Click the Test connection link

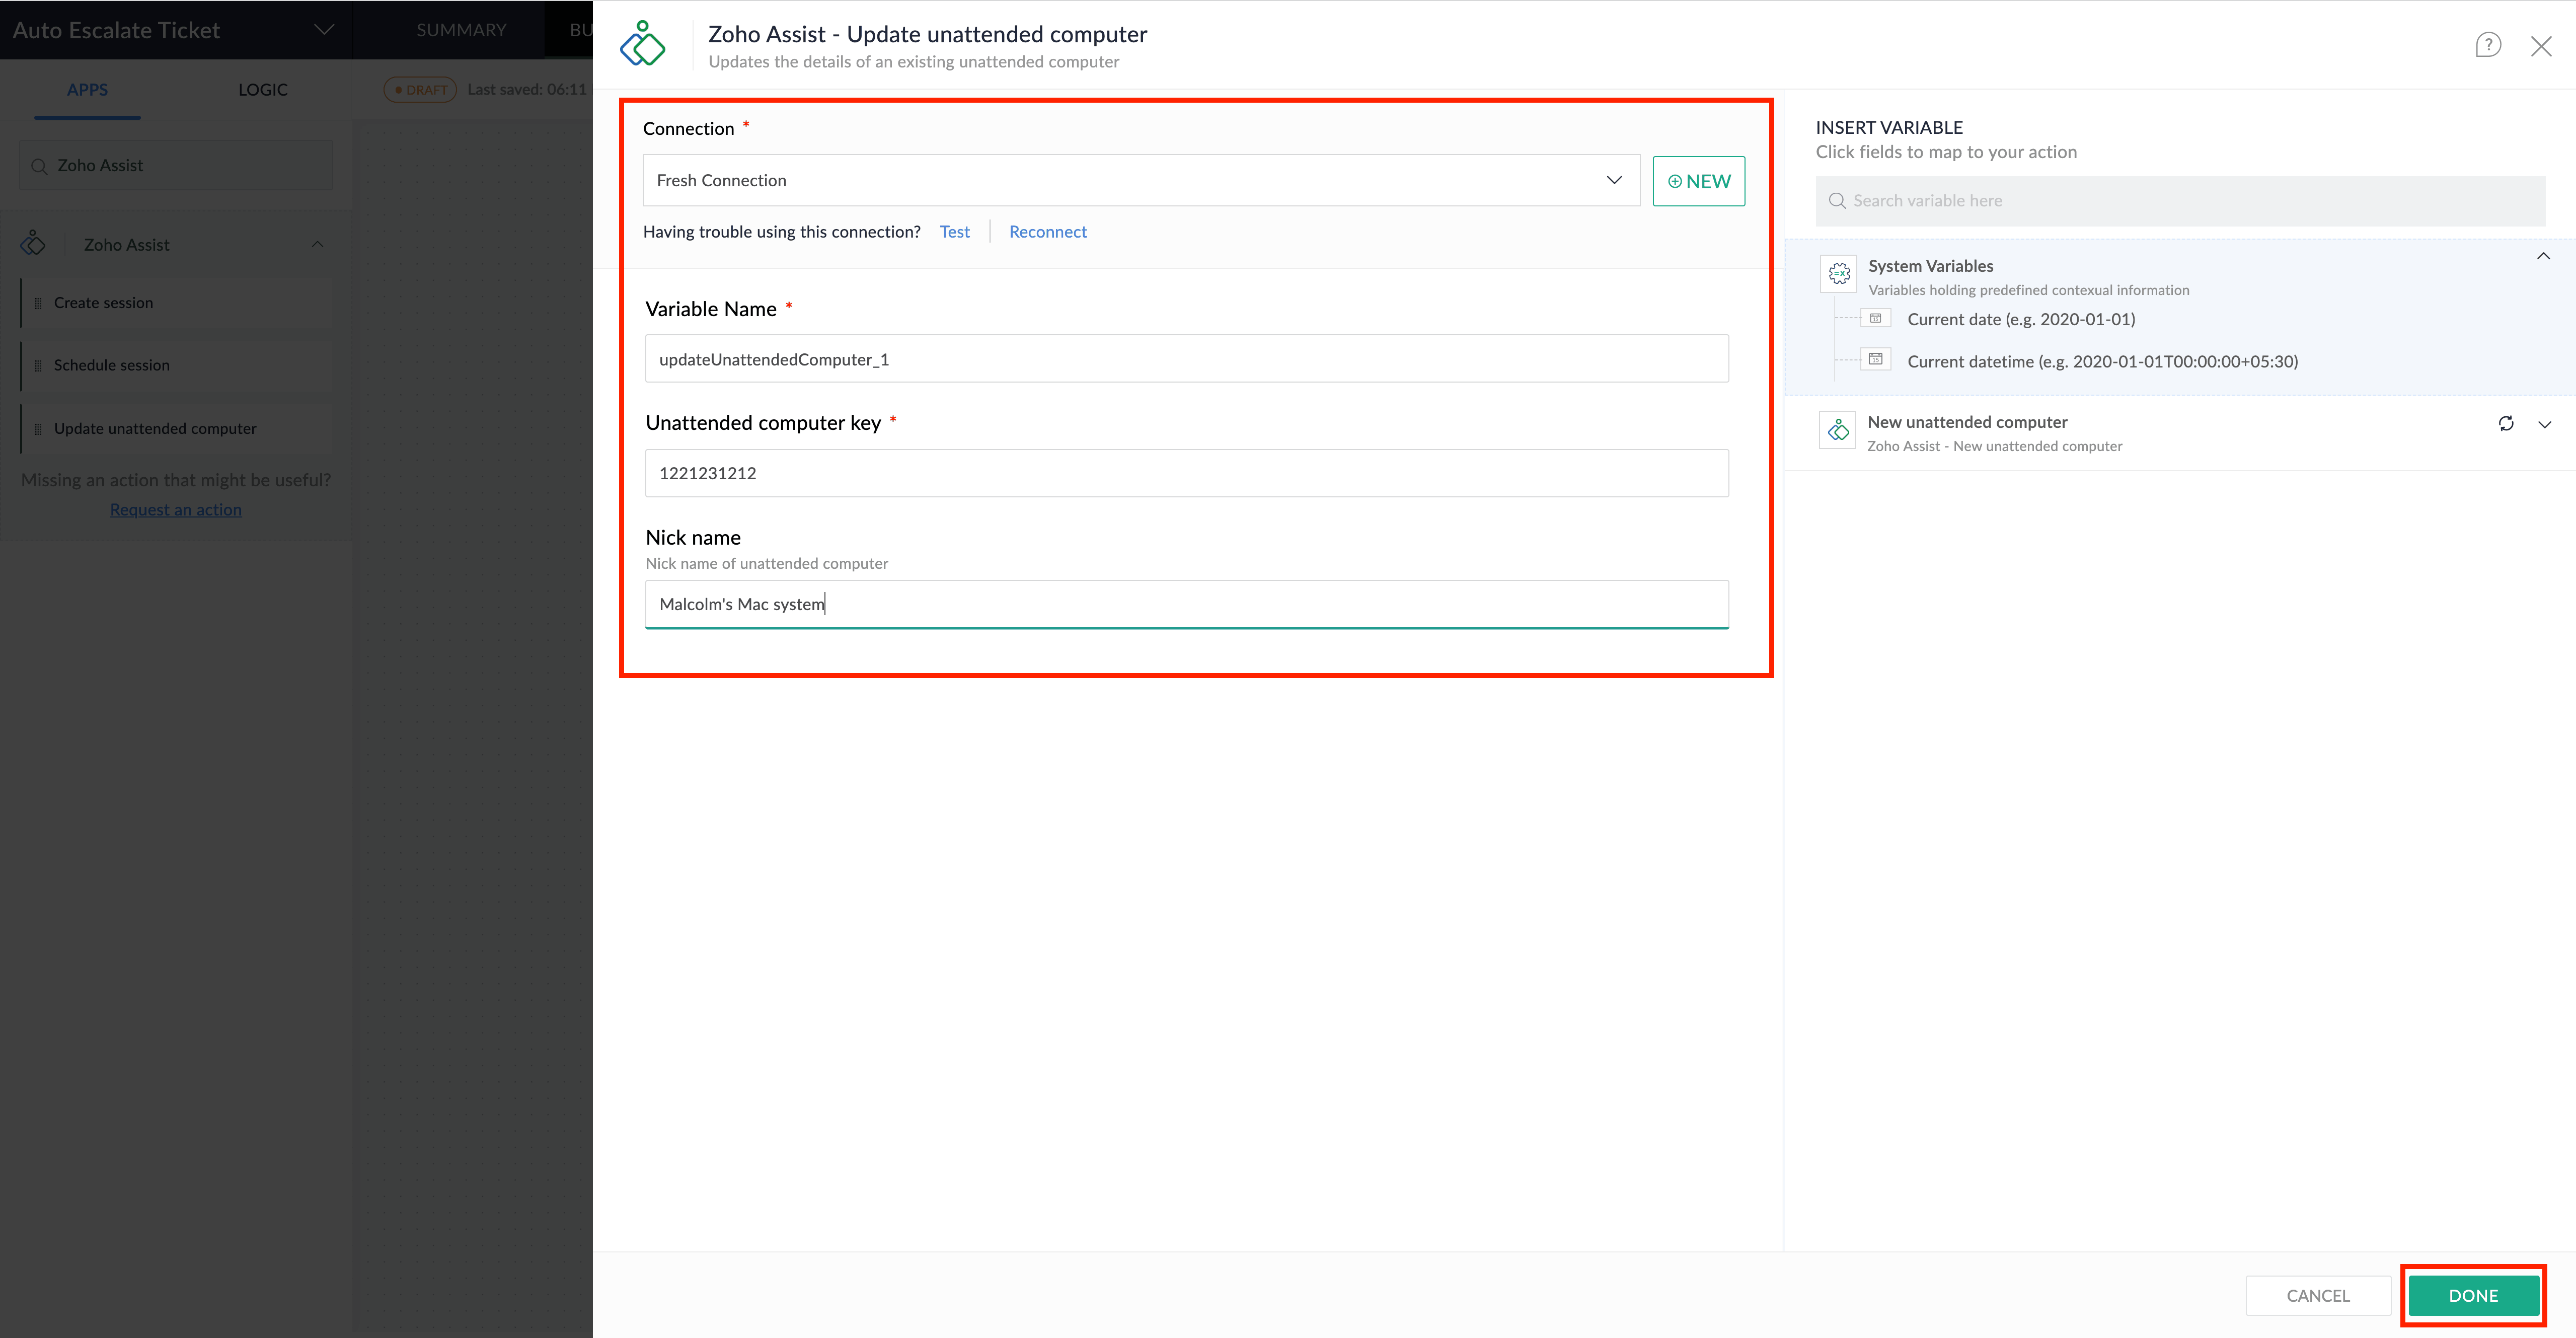[x=954, y=232]
